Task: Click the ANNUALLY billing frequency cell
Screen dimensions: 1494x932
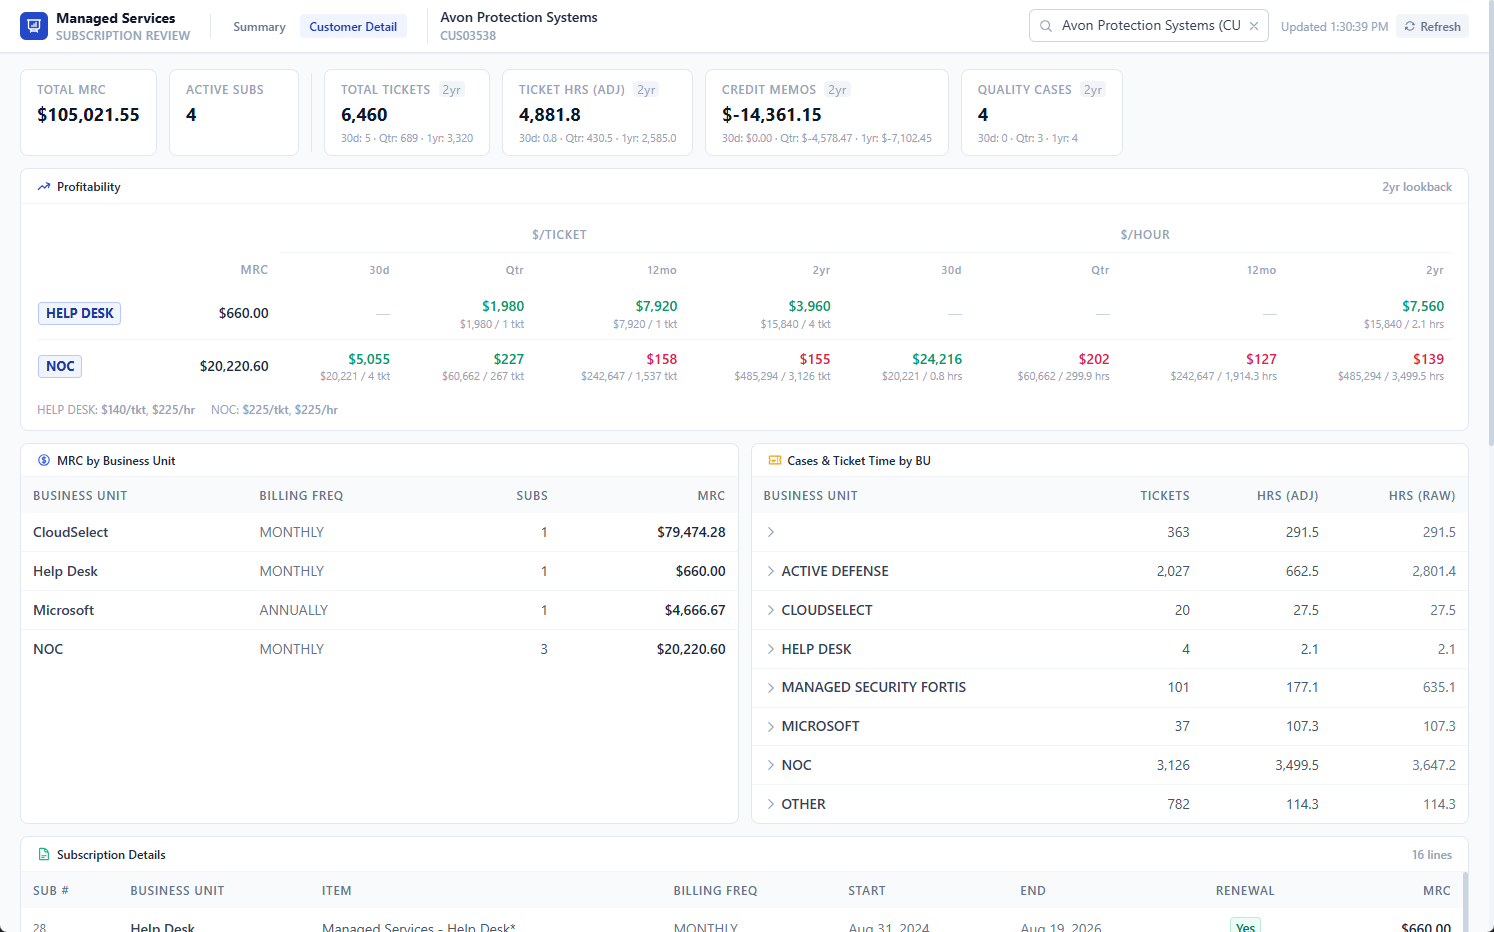Action: (x=294, y=610)
